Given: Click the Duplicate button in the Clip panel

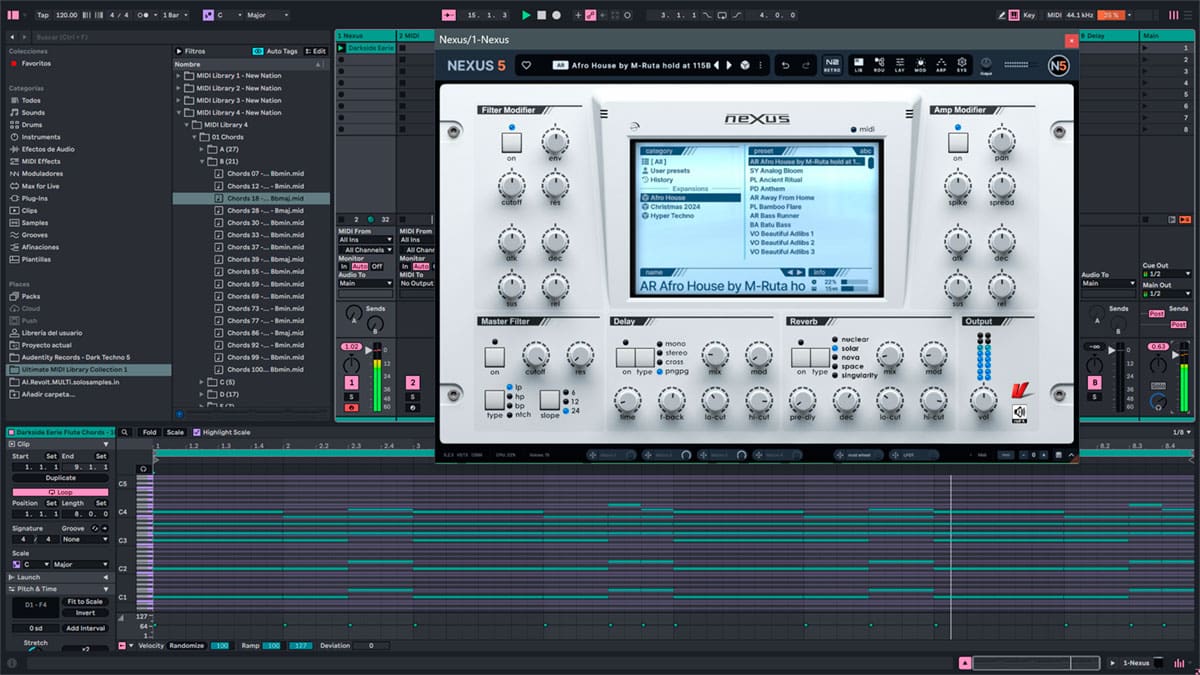Looking at the screenshot, I should tap(60, 479).
